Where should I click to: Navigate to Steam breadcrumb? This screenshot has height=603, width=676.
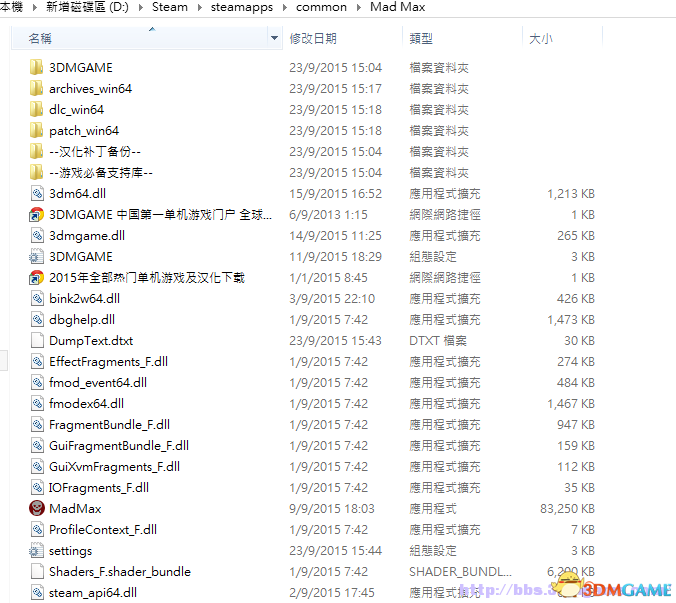point(170,7)
